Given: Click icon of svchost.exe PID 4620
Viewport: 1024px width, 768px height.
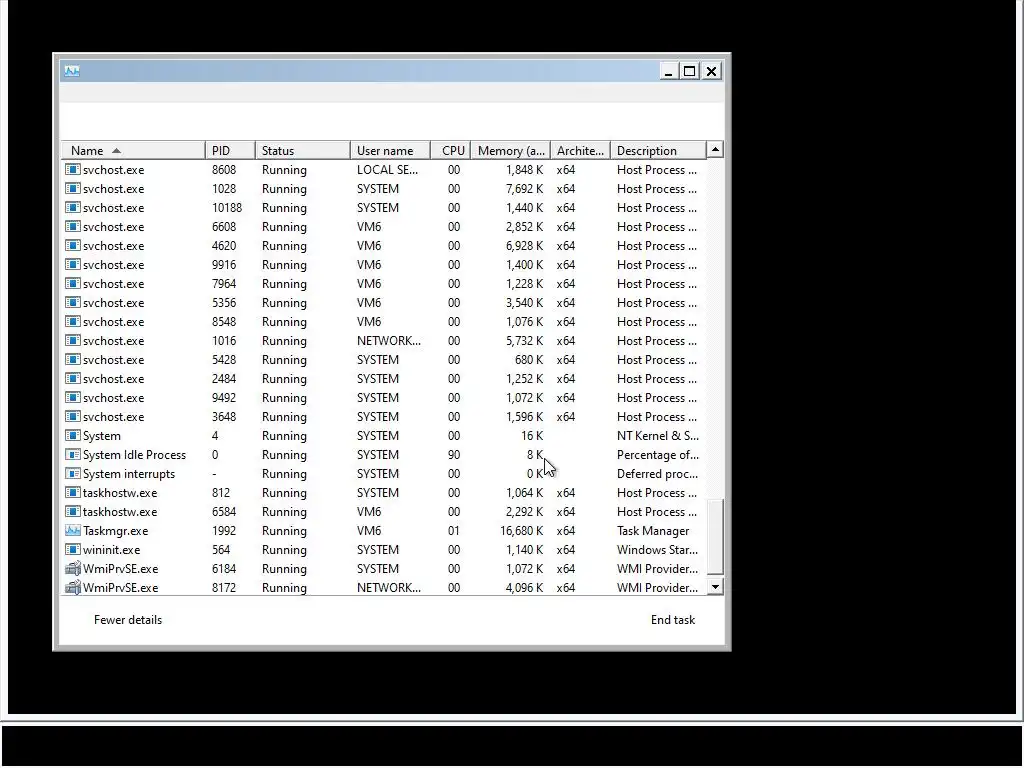Looking at the screenshot, I should point(72,246).
